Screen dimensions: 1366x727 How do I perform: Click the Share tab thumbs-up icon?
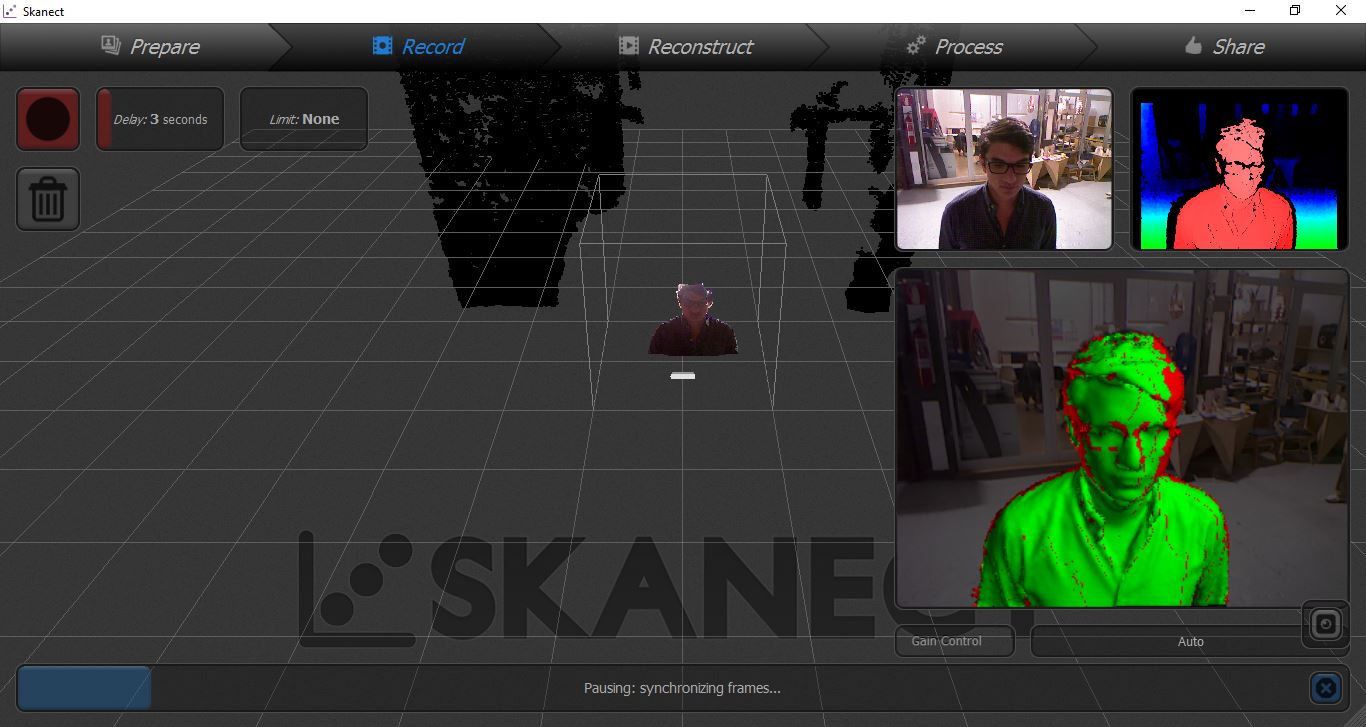pyautogui.click(x=1192, y=45)
